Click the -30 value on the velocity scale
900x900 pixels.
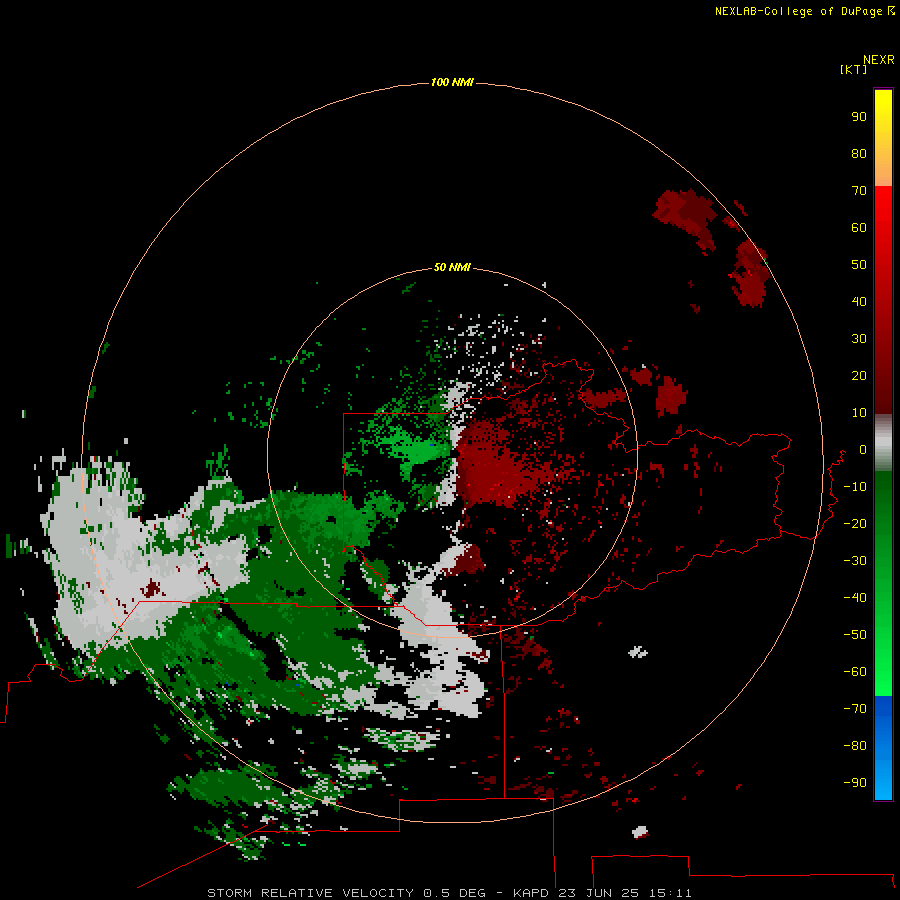coord(855,561)
